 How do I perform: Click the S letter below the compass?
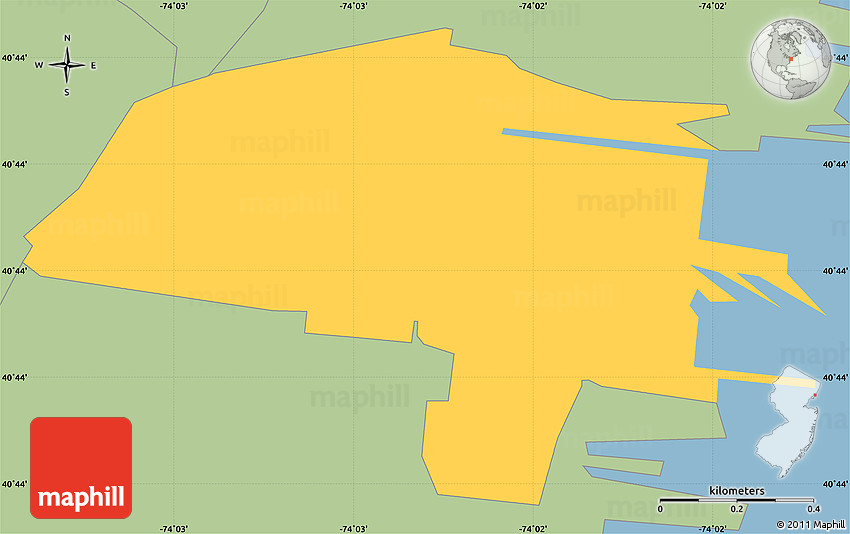pyautogui.click(x=67, y=93)
